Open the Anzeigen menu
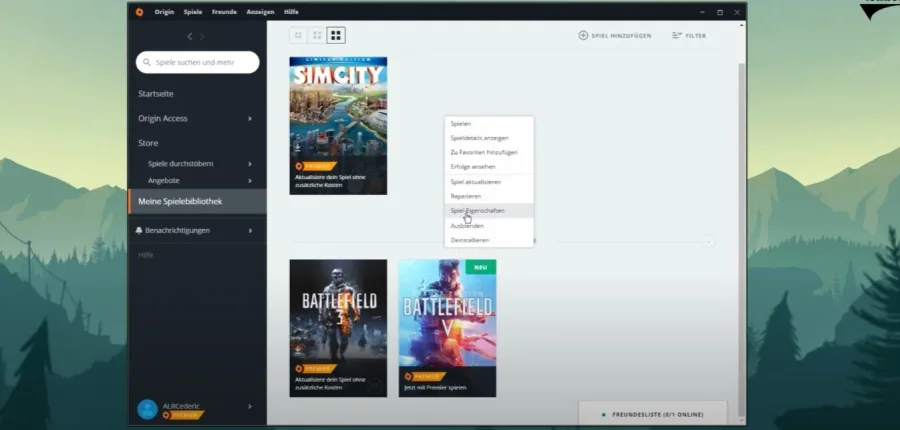Image resolution: width=900 pixels, height=430 pixels. (260, 11)
